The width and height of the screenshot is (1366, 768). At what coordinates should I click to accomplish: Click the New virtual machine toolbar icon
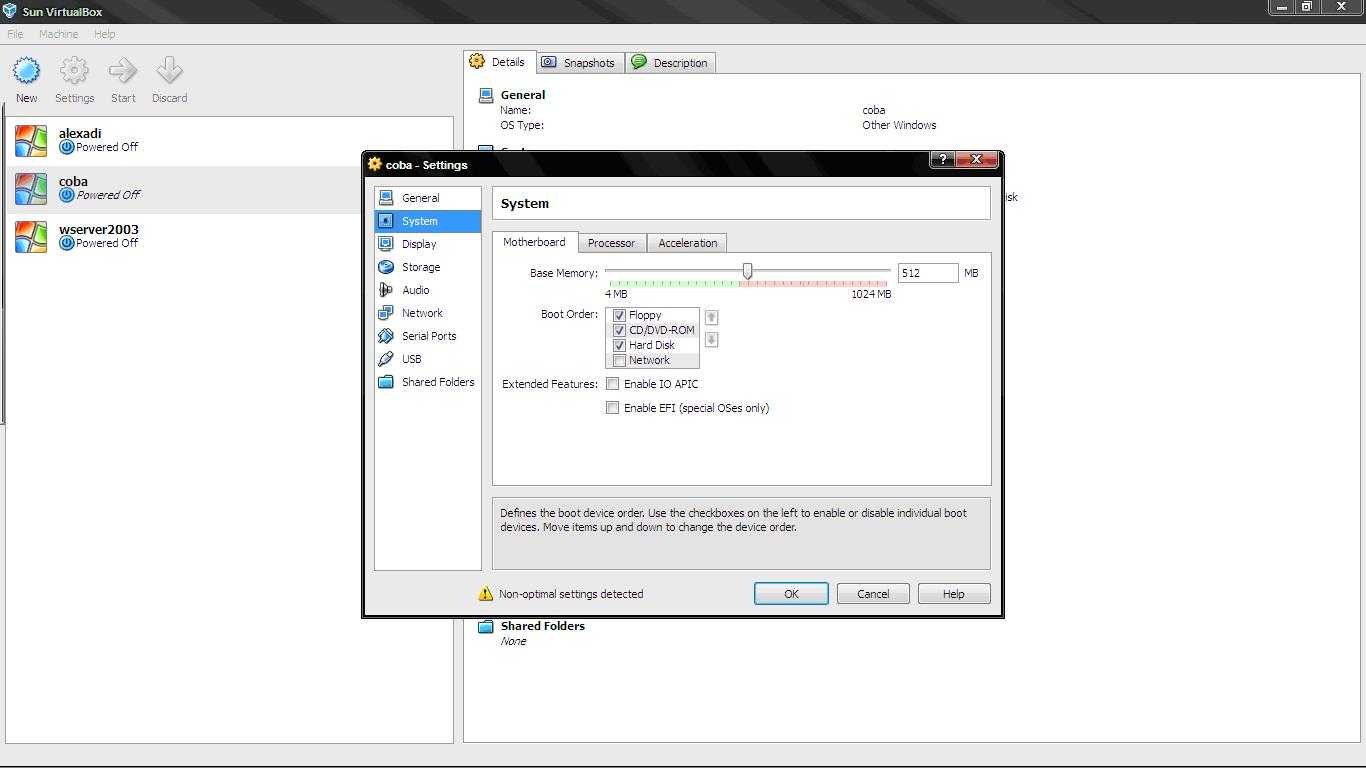tap(27, 71)
